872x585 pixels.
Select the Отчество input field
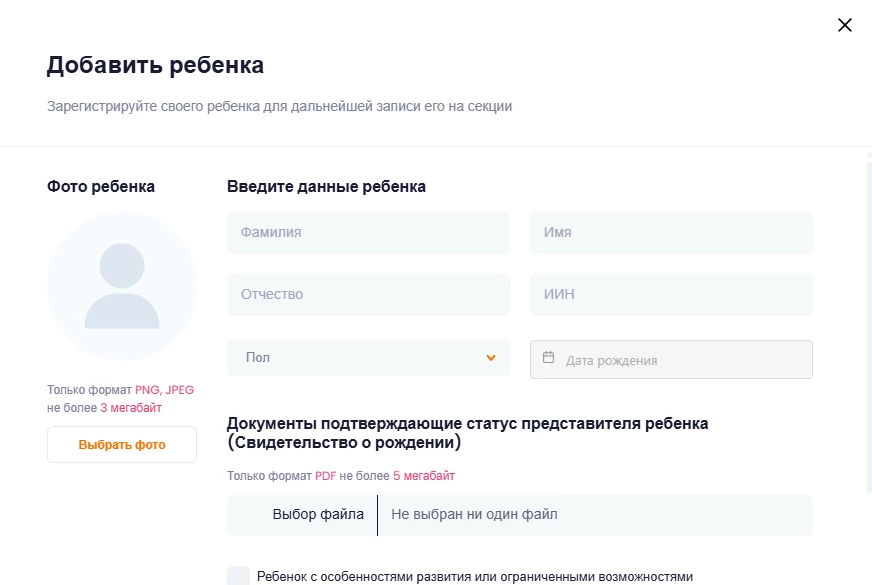[x=368, y=295]
